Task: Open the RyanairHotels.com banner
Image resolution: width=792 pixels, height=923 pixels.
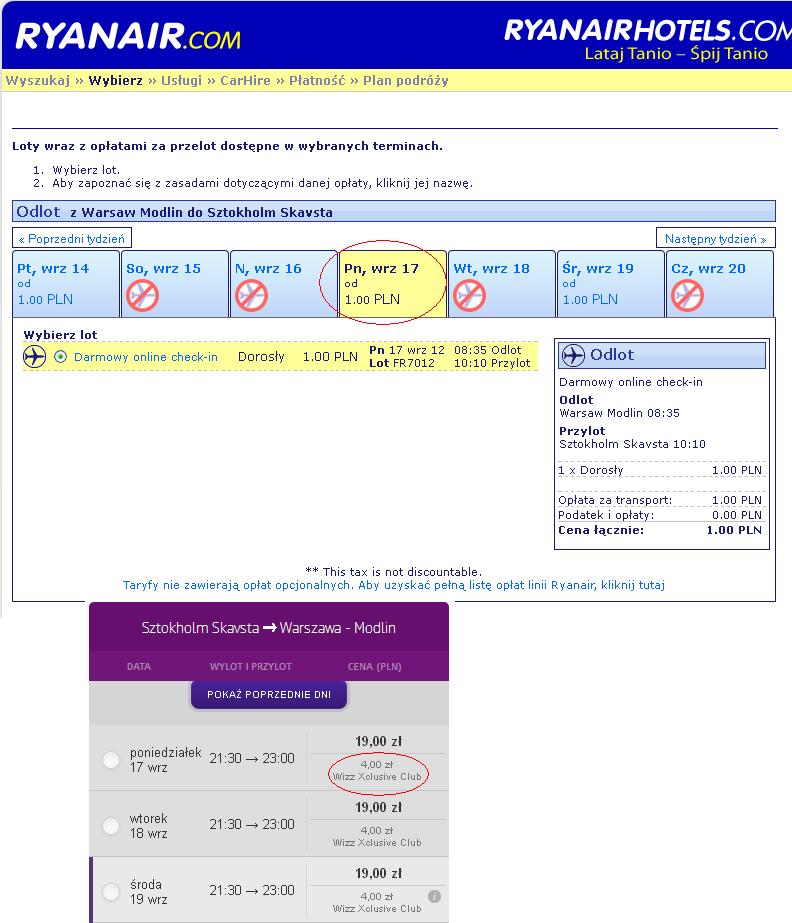Action: [647, 40]
